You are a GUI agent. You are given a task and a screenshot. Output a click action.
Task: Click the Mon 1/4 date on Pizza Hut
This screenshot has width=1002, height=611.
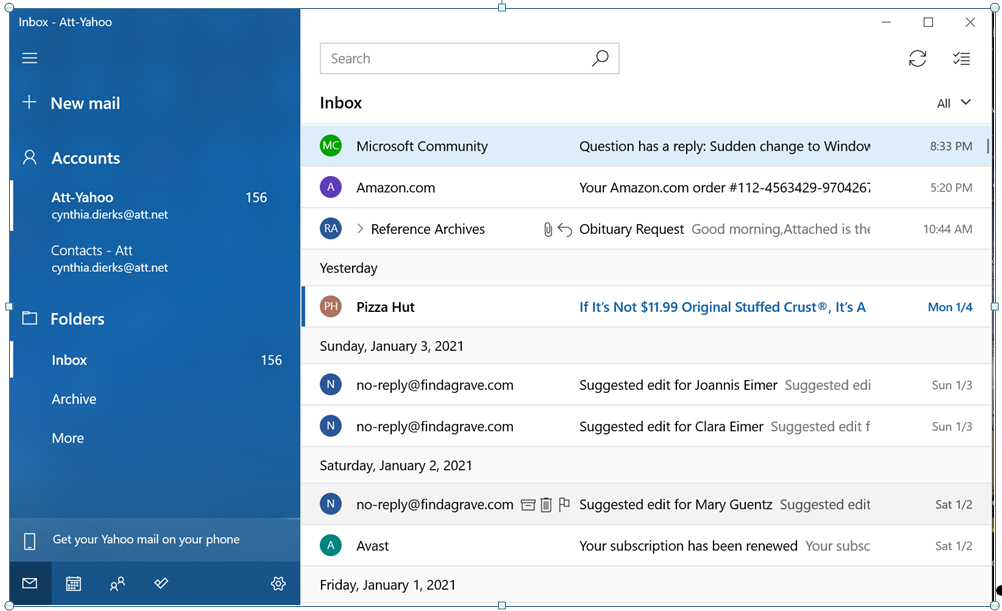(950, 307)
